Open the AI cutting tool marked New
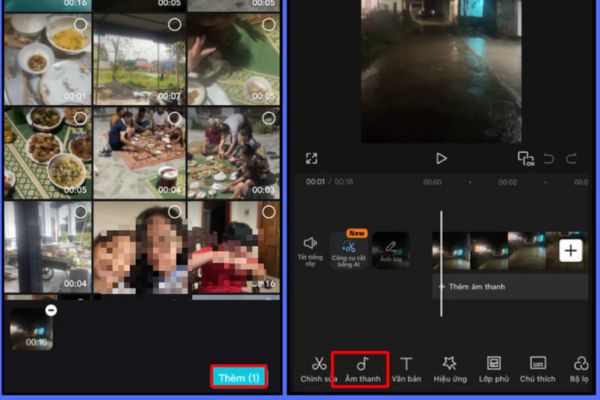The width and height of the screenshot is (600, 400). [349, 250]
